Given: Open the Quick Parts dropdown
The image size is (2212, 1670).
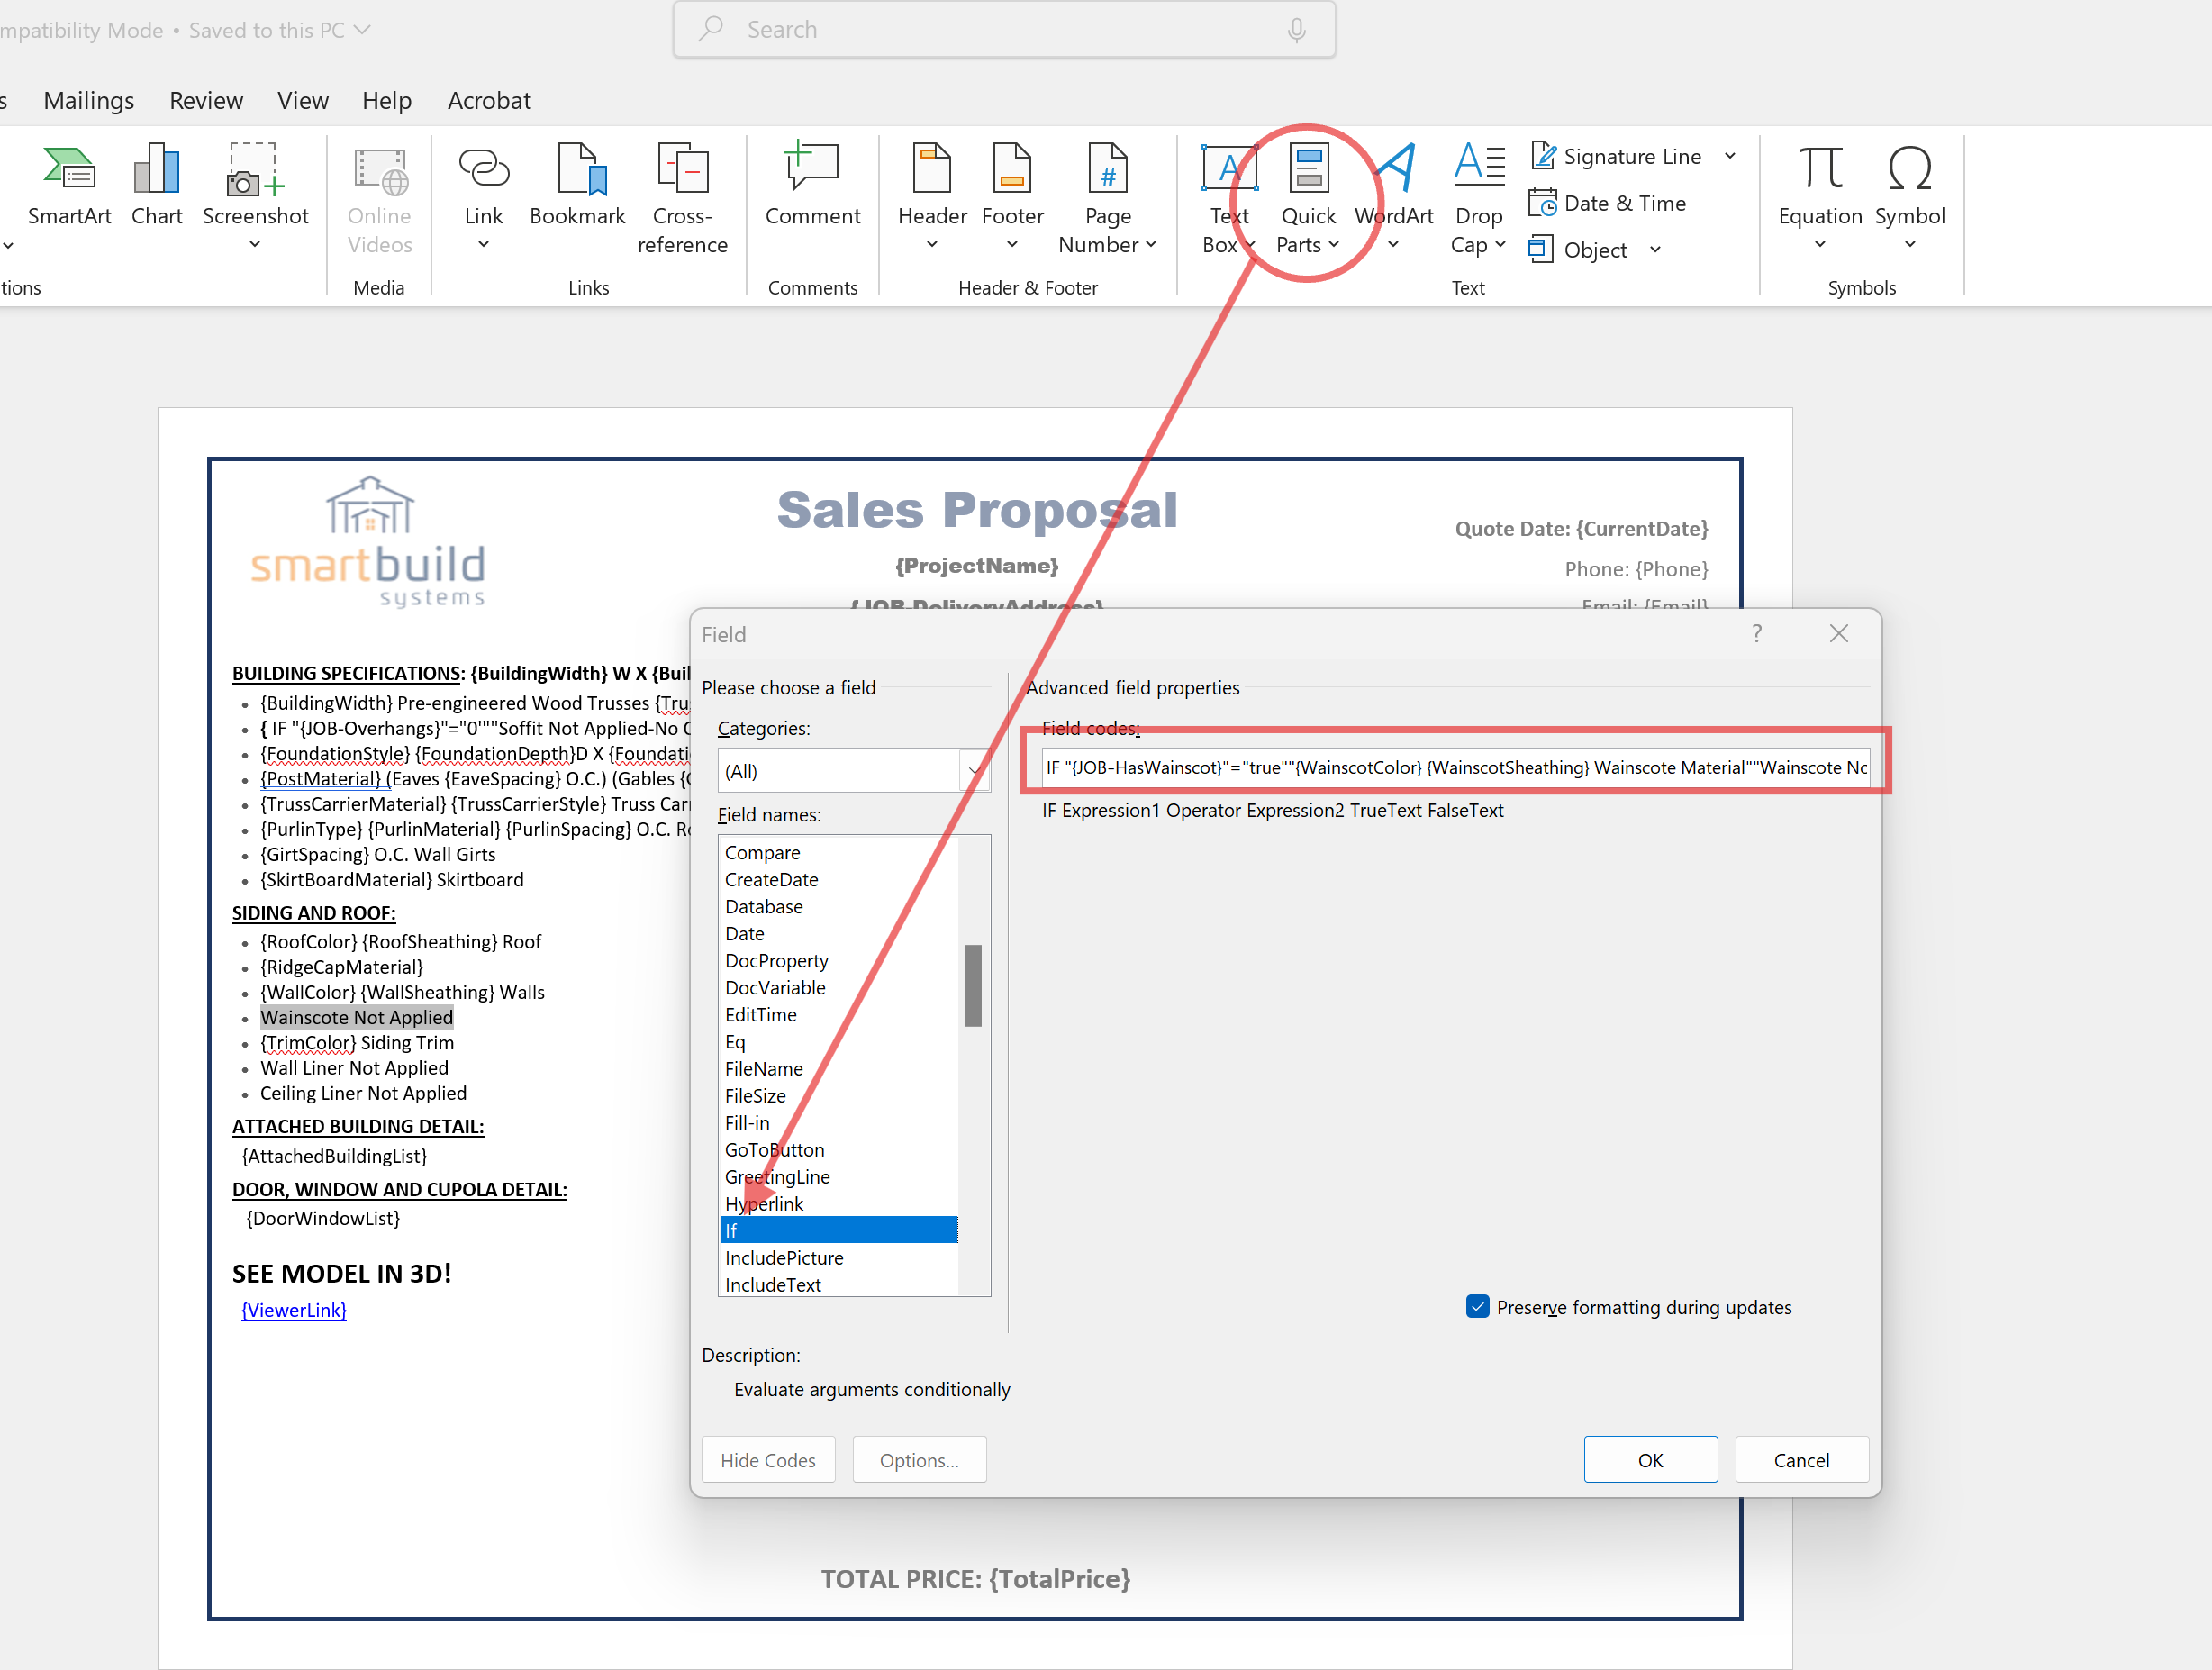Looking at the screenshot, I should point(1307,198).
